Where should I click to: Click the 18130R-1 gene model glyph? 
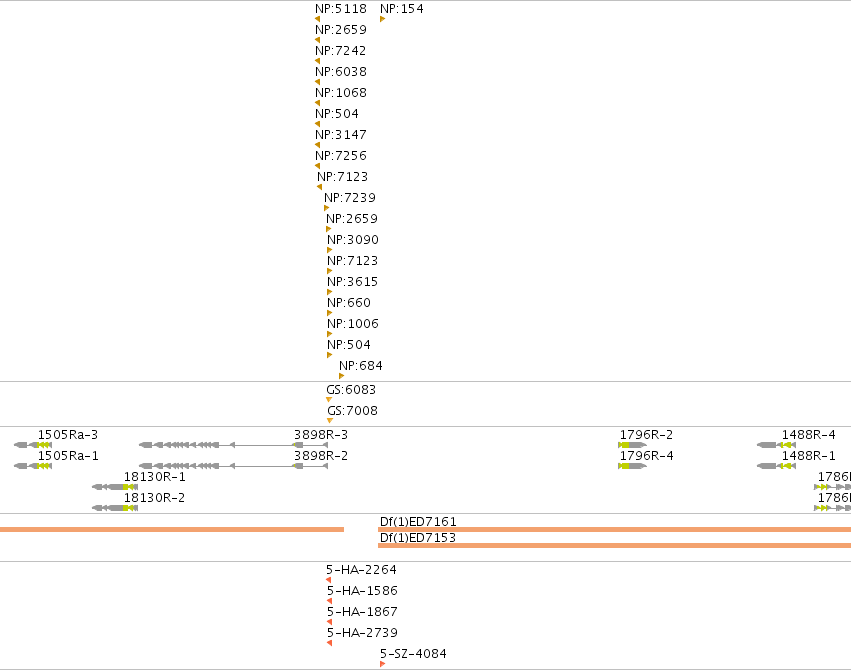pos(115,487)
